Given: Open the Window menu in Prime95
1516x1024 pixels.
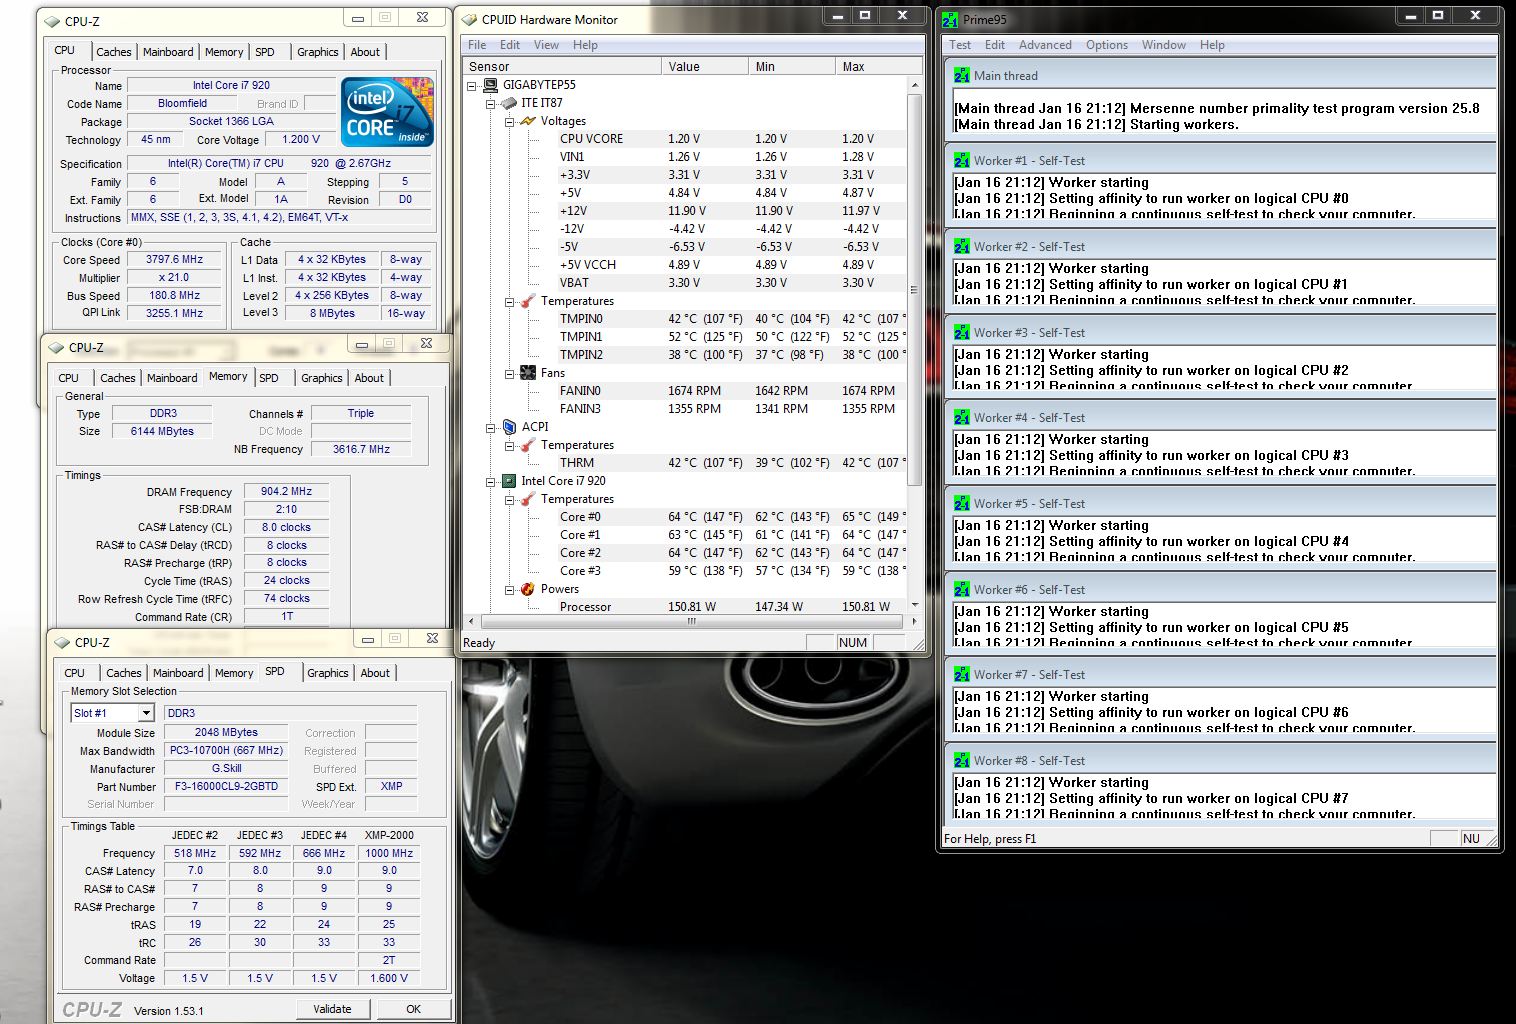Looking at the screenshot, I should 1164,45.
